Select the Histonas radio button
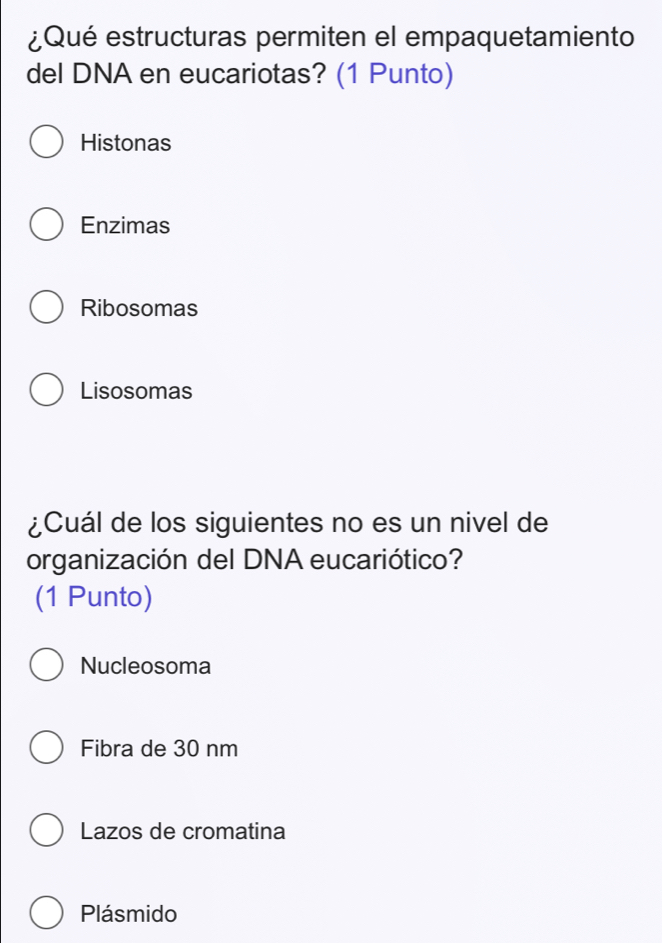Viewport: 662px width, 943px height. click(47, 143)
